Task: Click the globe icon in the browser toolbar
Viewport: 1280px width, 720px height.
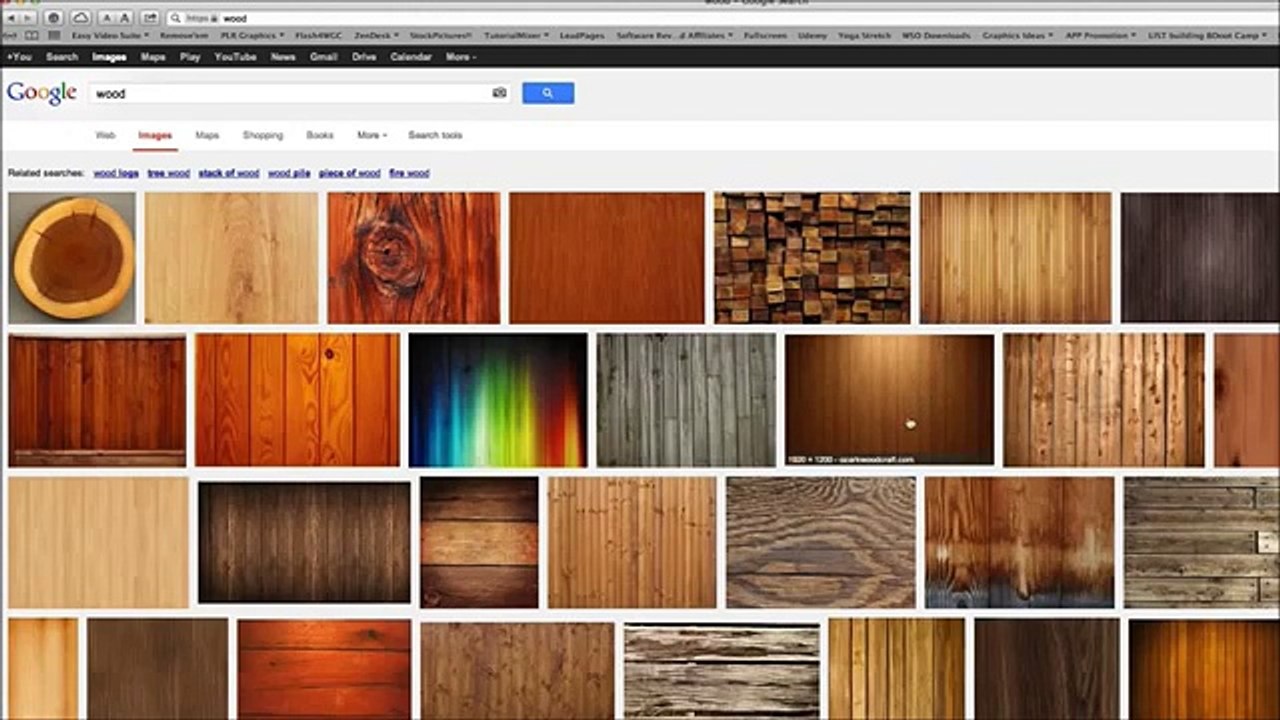Action: [54, 18]
